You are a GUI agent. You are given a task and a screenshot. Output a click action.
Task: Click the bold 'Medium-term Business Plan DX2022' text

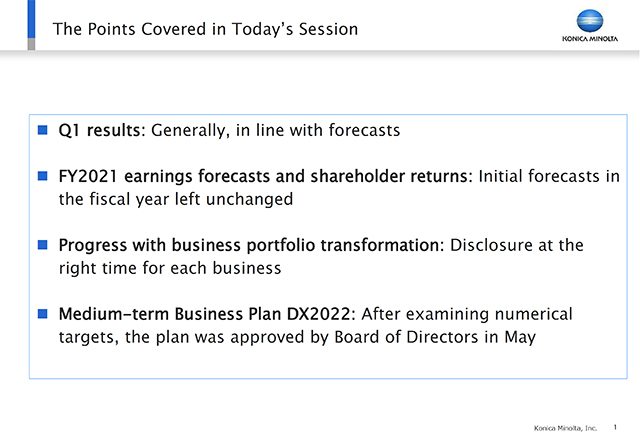204,314
